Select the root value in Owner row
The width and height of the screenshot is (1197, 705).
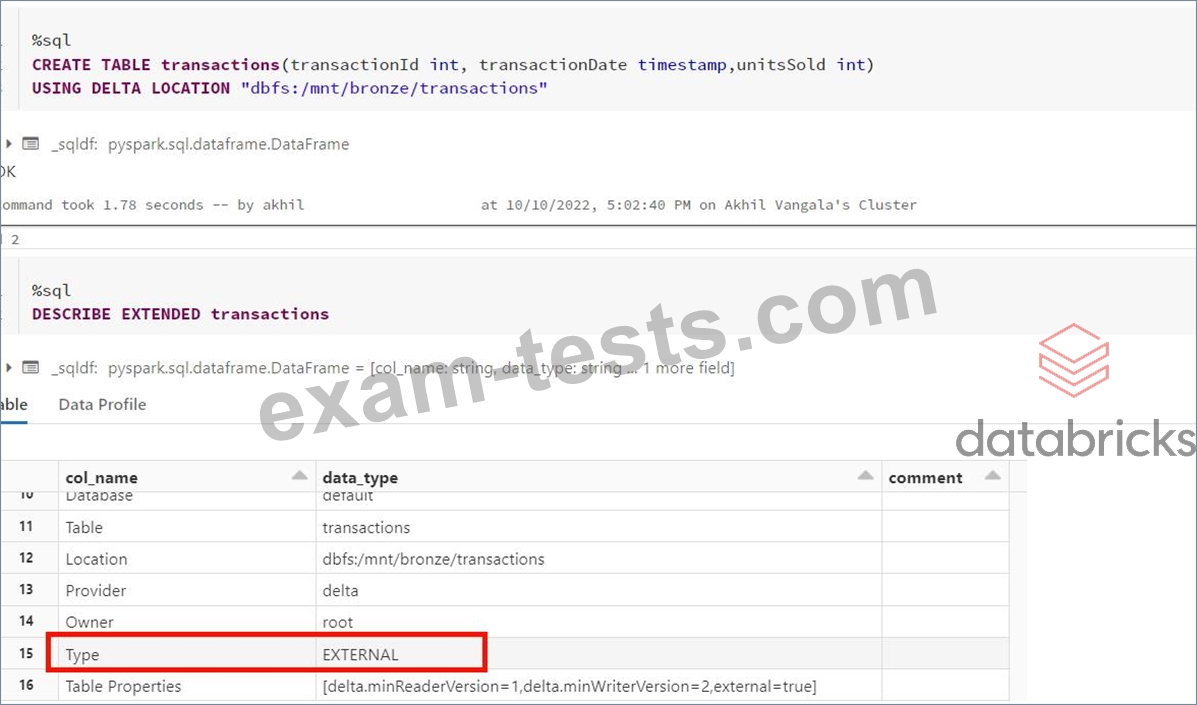click(337, 623)
